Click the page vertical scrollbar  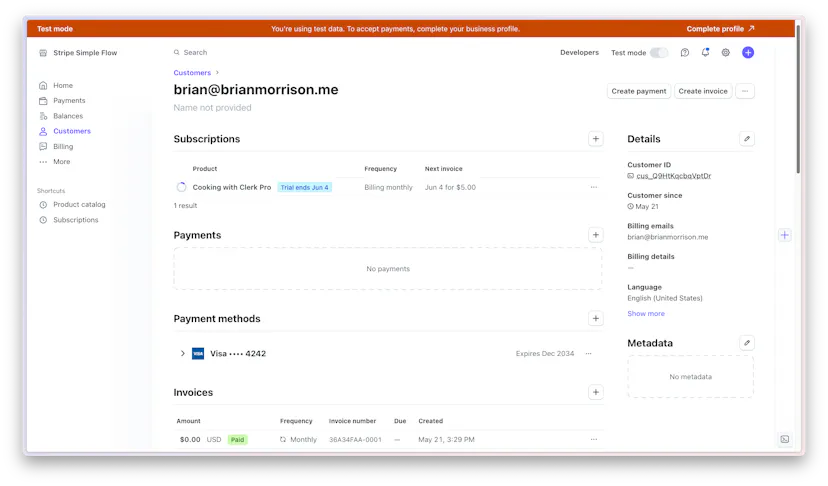[x=798, y=99]
